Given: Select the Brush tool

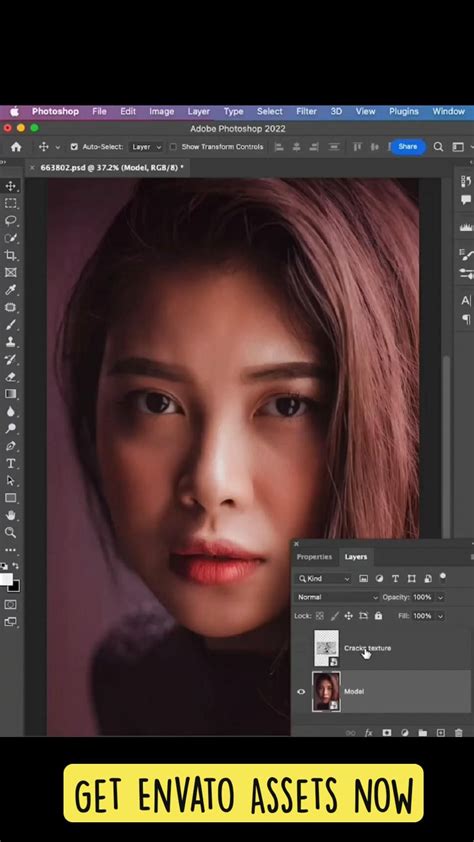Looking at the screenshot, I should click(10, 324).
